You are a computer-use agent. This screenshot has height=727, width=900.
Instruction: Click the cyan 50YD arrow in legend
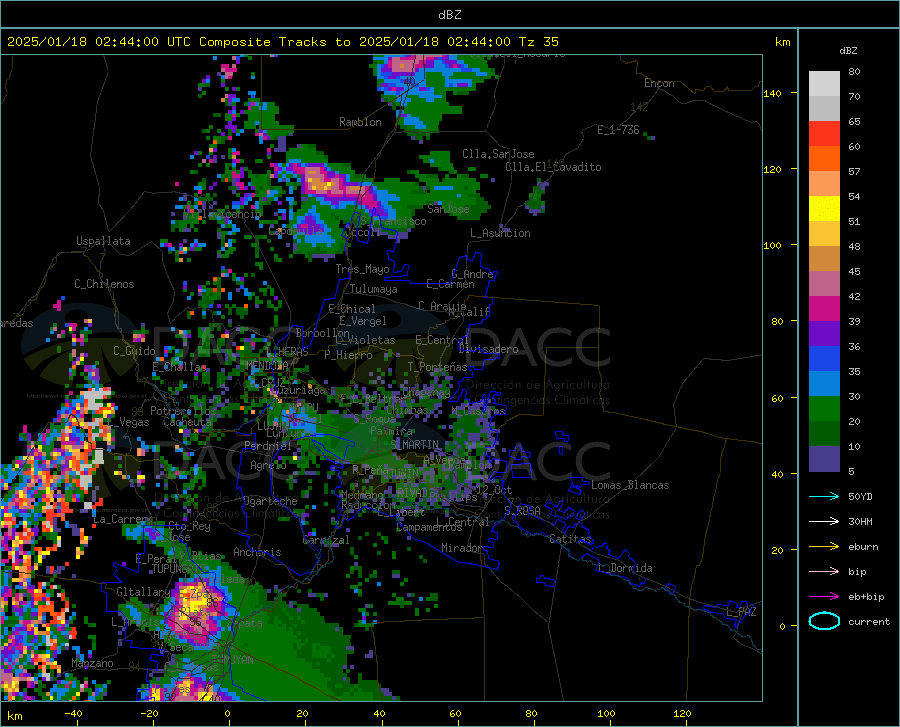click(824, 496)
